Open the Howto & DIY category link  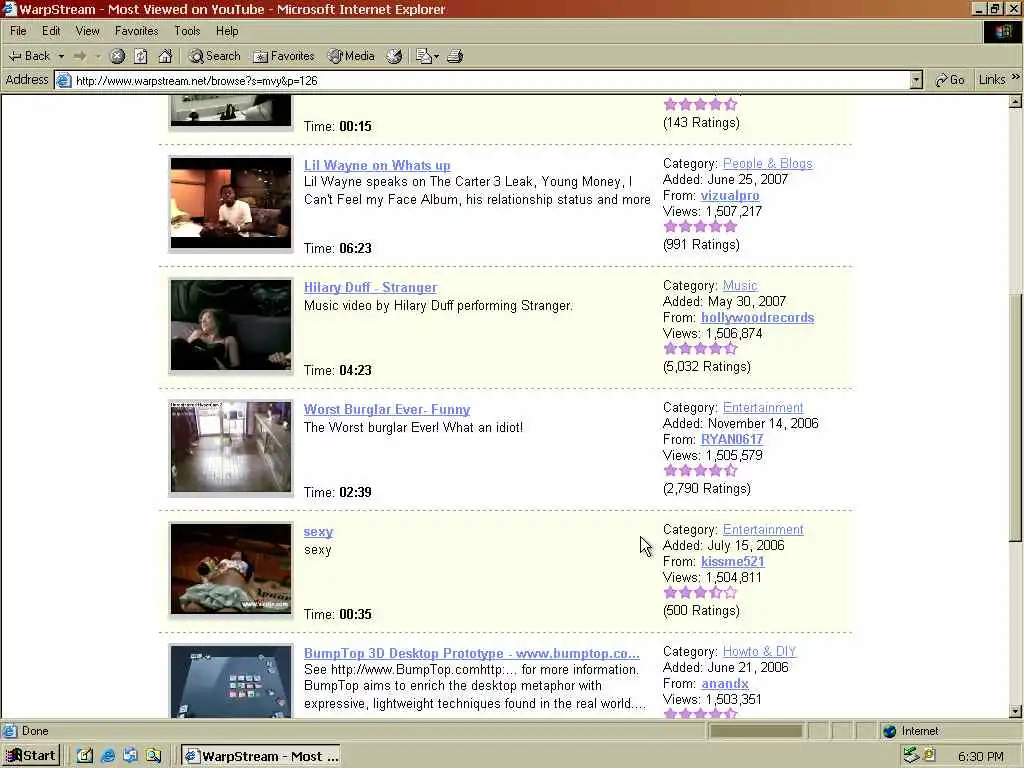(x=760, y=651)
